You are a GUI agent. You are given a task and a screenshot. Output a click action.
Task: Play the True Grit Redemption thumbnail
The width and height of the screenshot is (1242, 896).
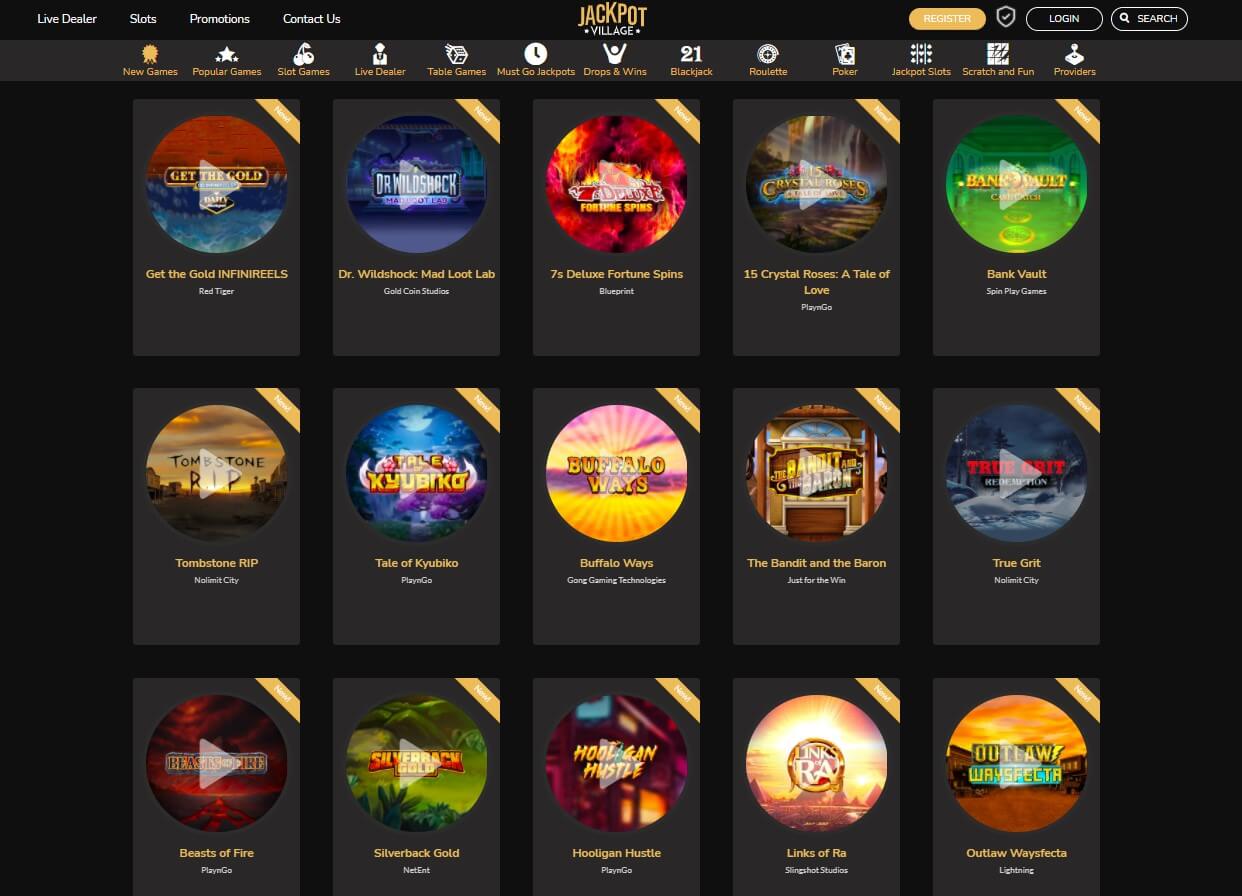click(x=1016, y=473)
